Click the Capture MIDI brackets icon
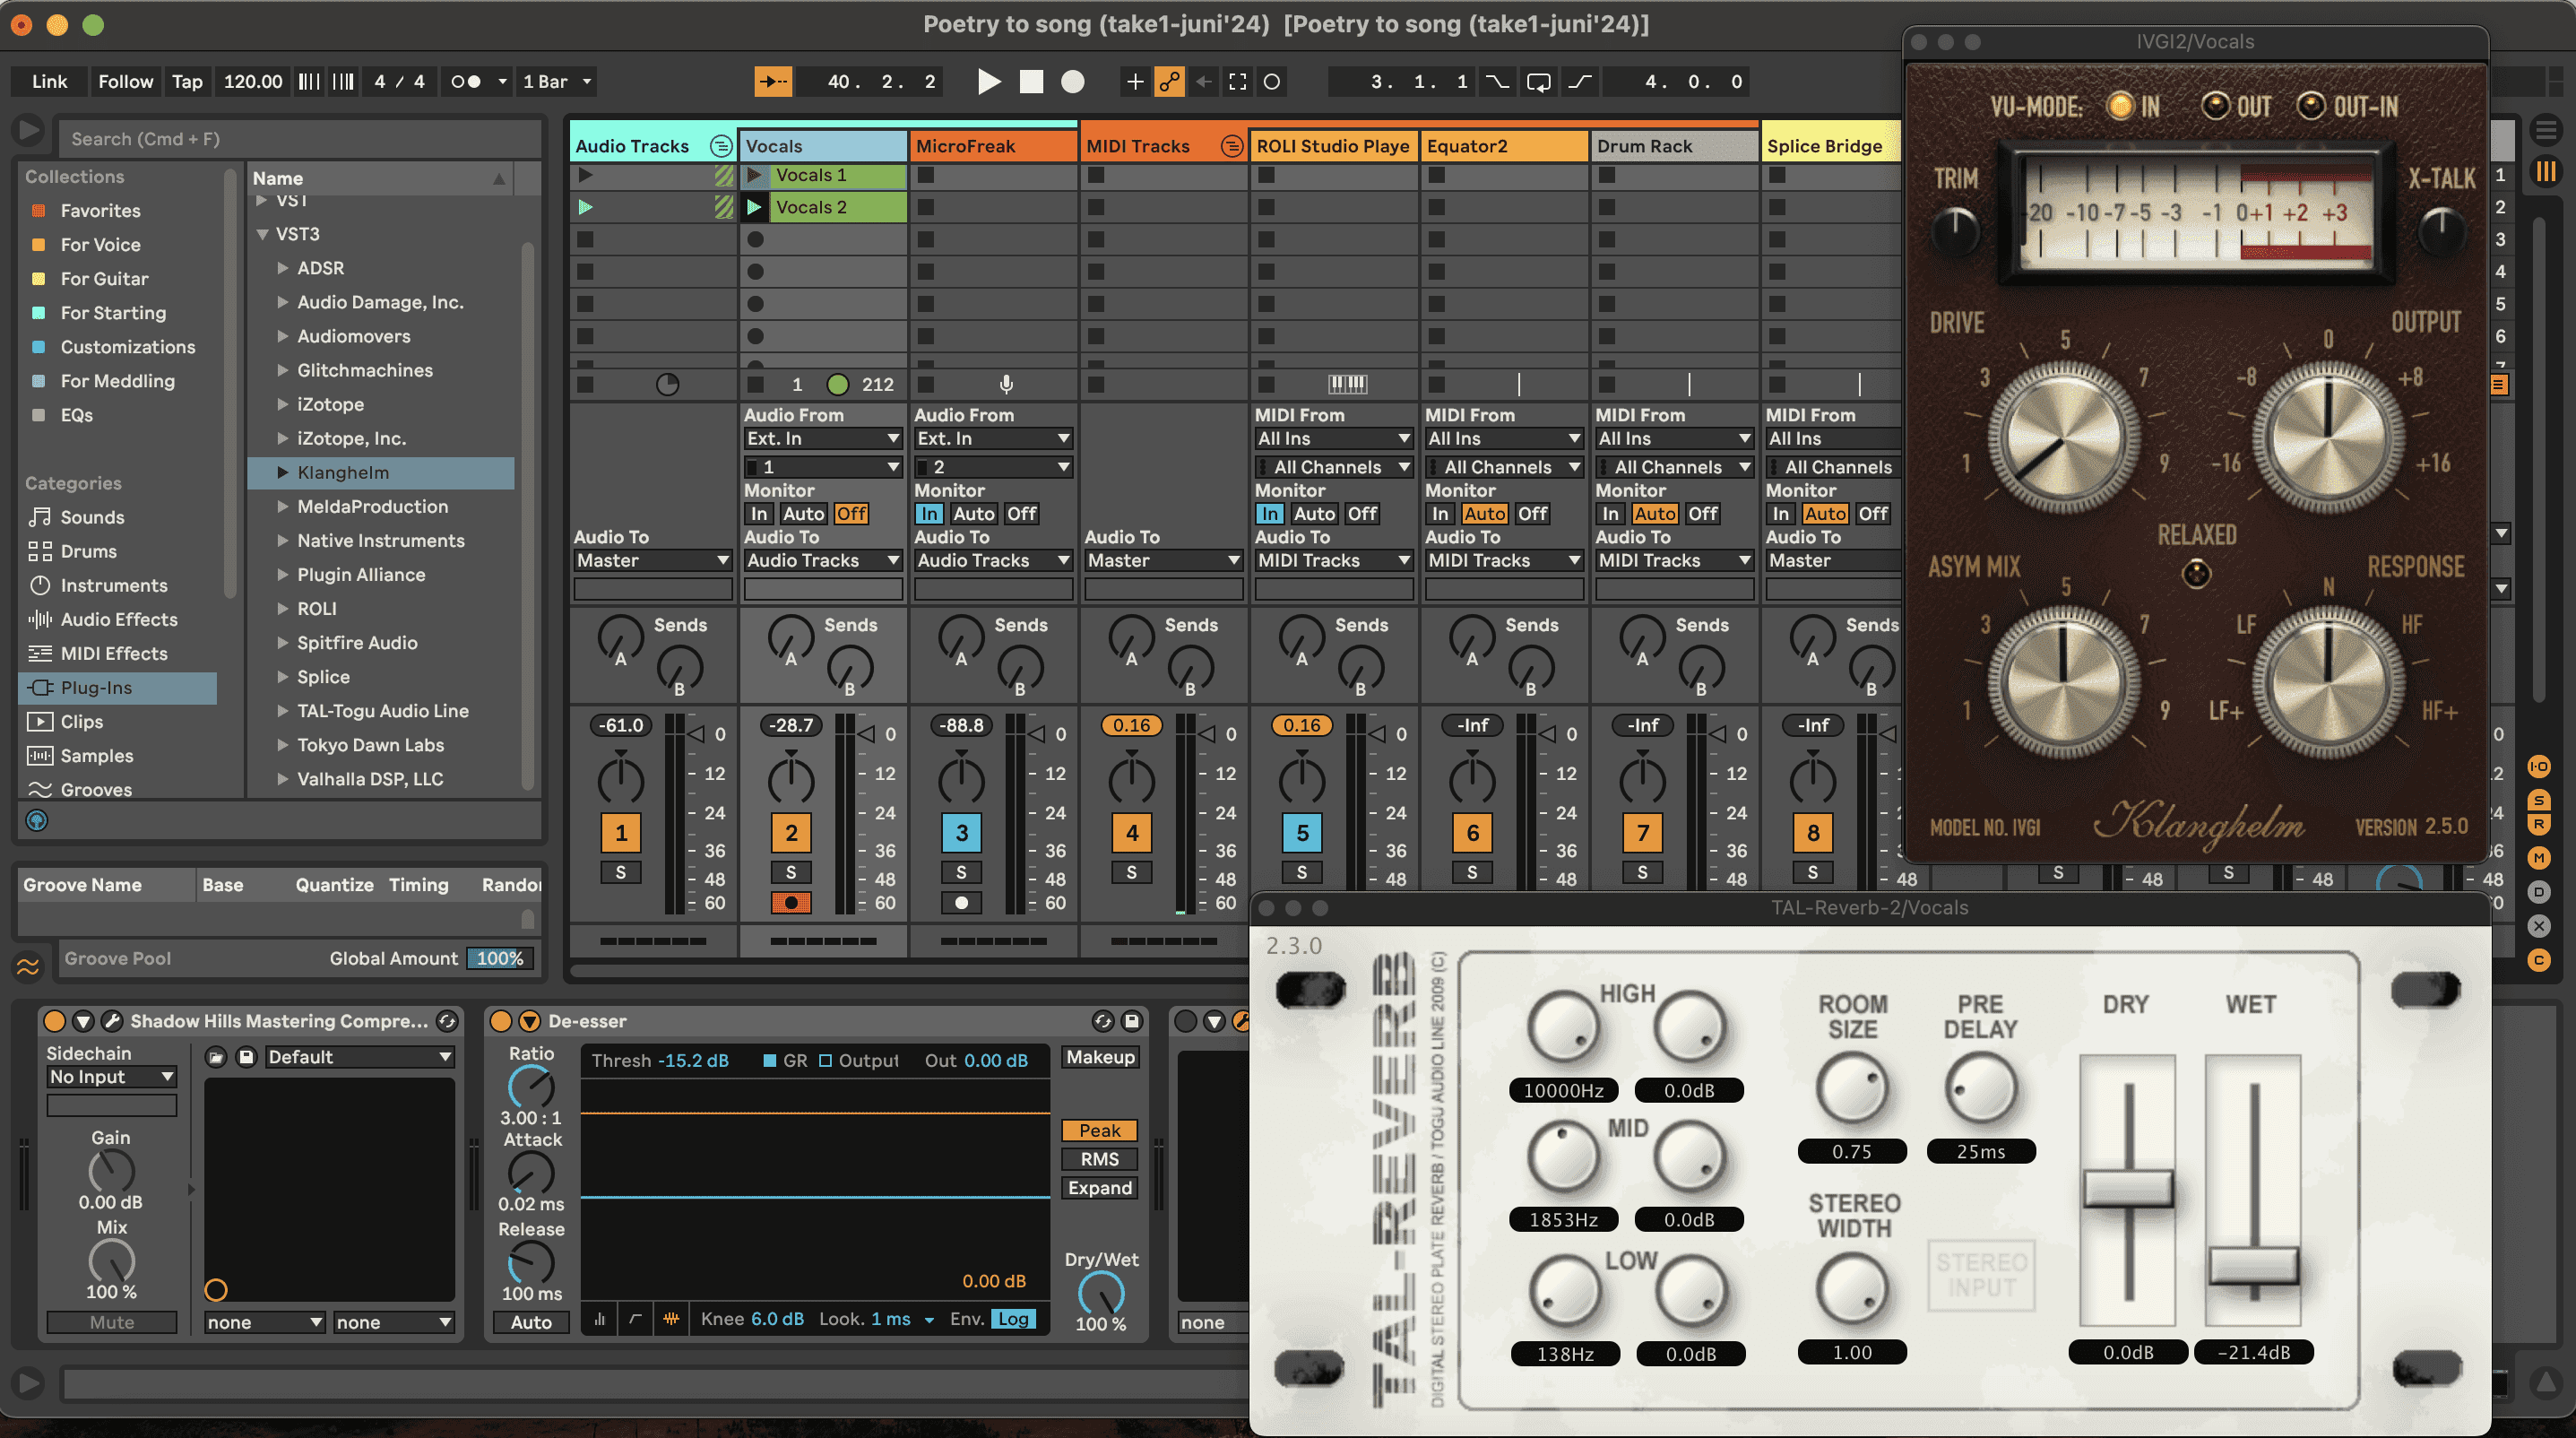 1237,82
